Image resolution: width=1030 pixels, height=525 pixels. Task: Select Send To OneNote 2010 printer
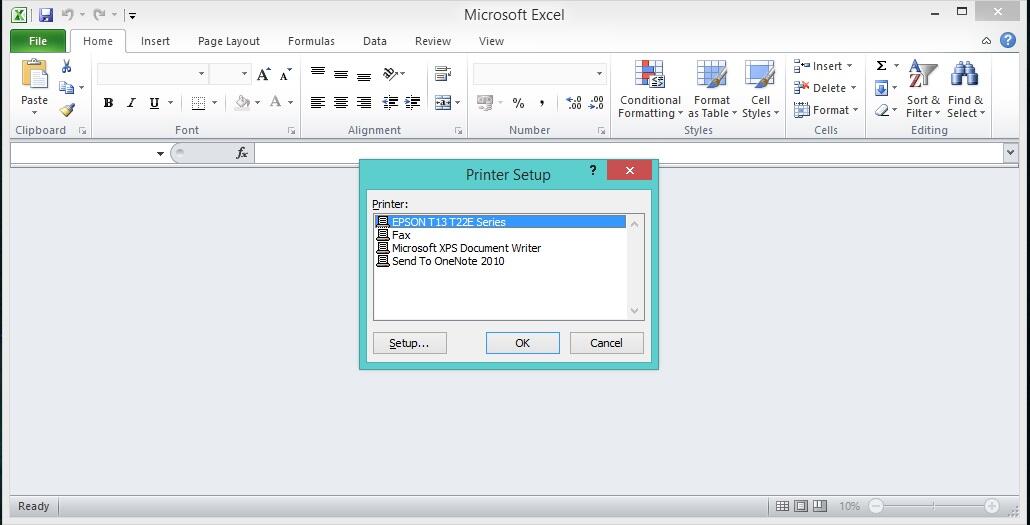pos(500,261)
